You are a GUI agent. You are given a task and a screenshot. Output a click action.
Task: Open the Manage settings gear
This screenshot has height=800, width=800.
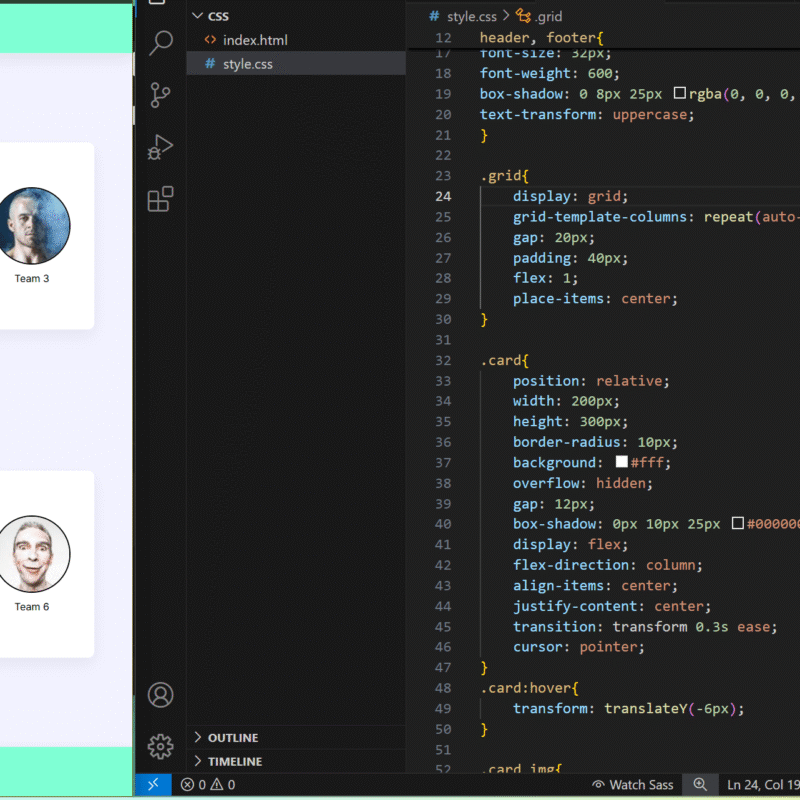pos(160,746)
